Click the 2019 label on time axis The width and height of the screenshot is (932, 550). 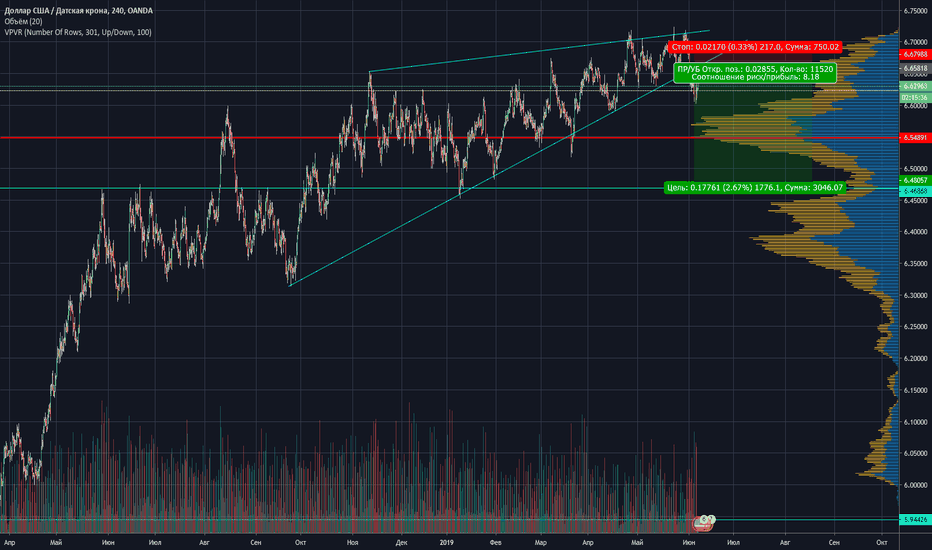(447, 542)
